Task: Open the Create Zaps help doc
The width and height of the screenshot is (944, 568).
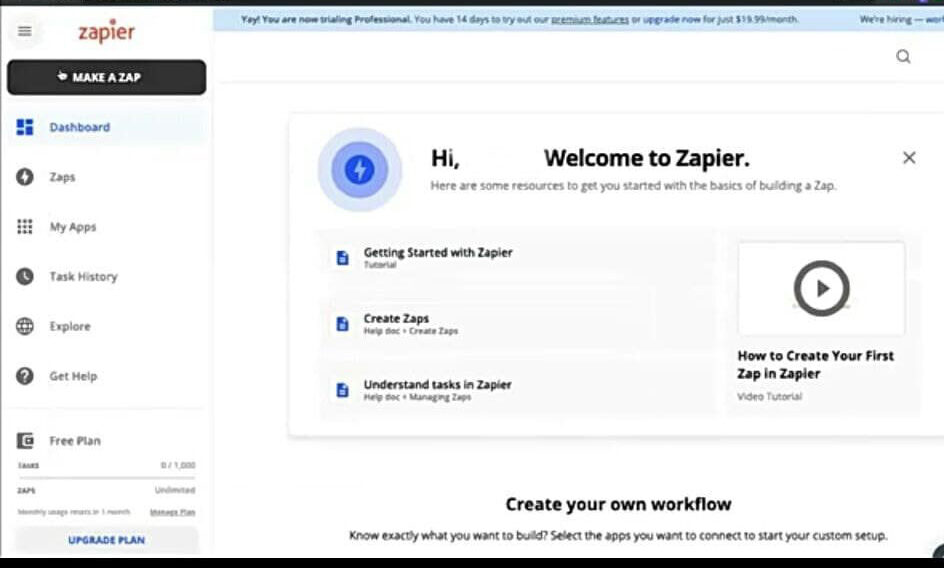Action: tap(396, 318)
